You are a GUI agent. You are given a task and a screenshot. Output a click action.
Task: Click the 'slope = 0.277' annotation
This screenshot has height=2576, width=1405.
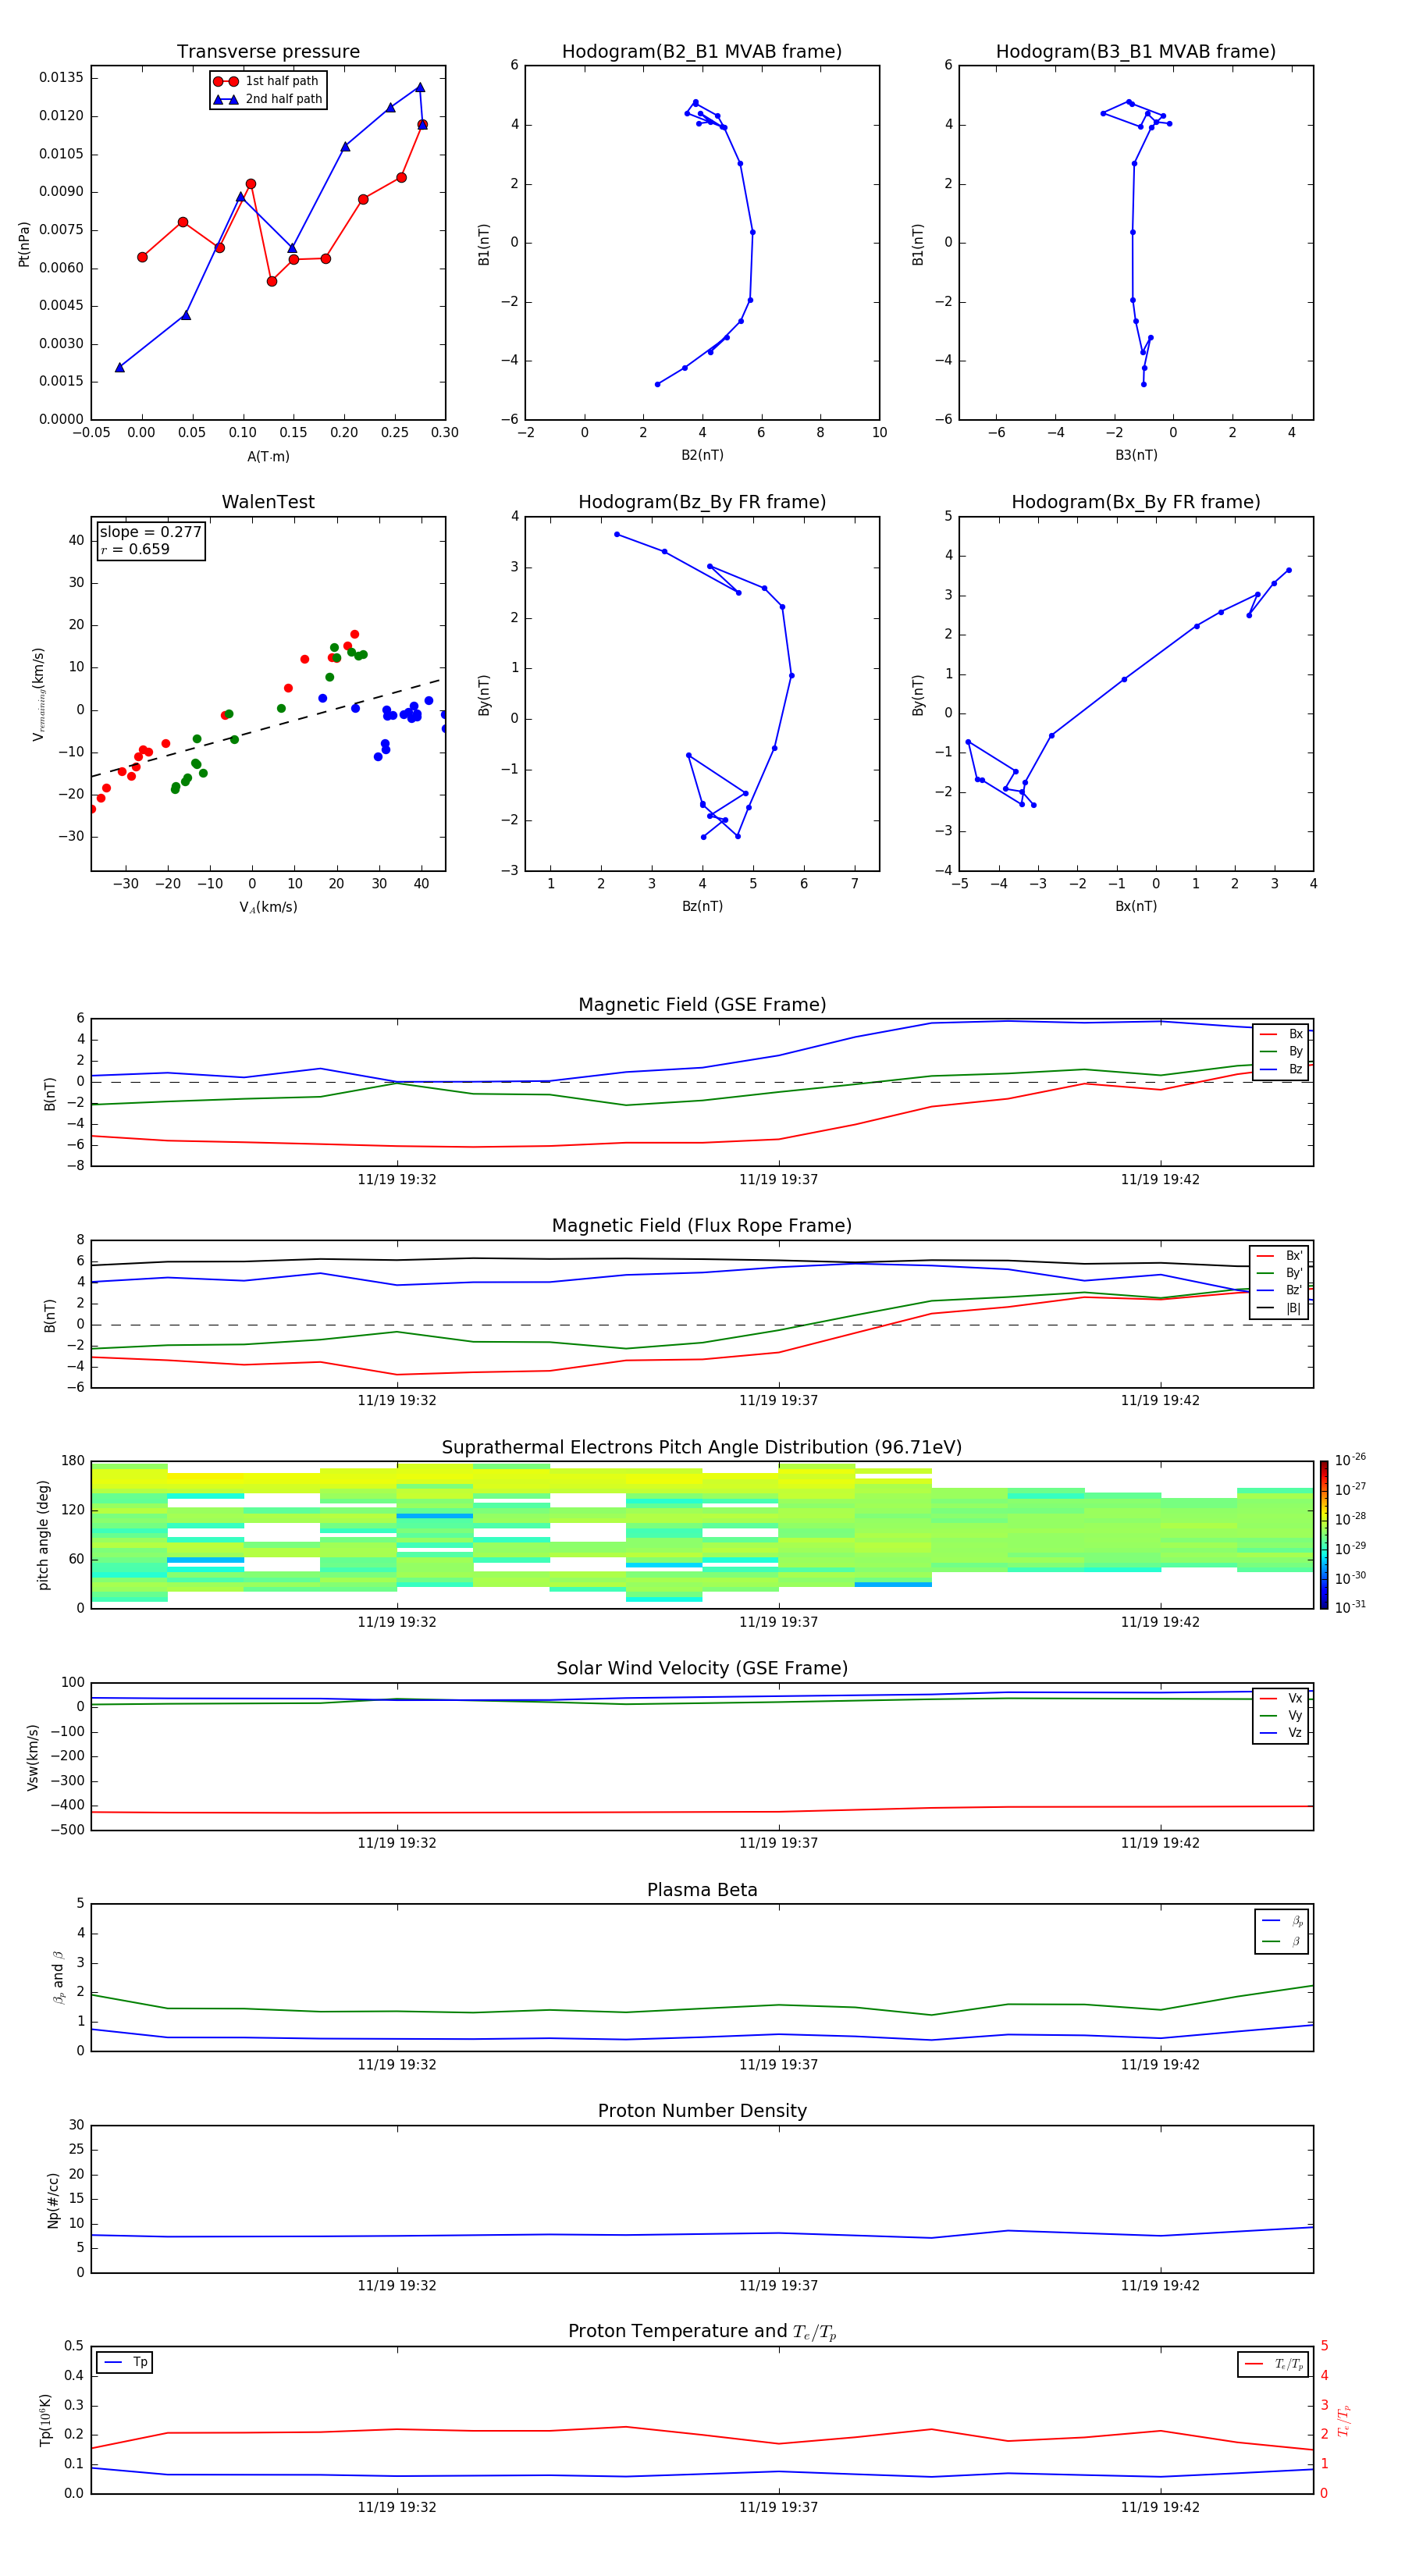pyautogui.click(x=151, y=532)
